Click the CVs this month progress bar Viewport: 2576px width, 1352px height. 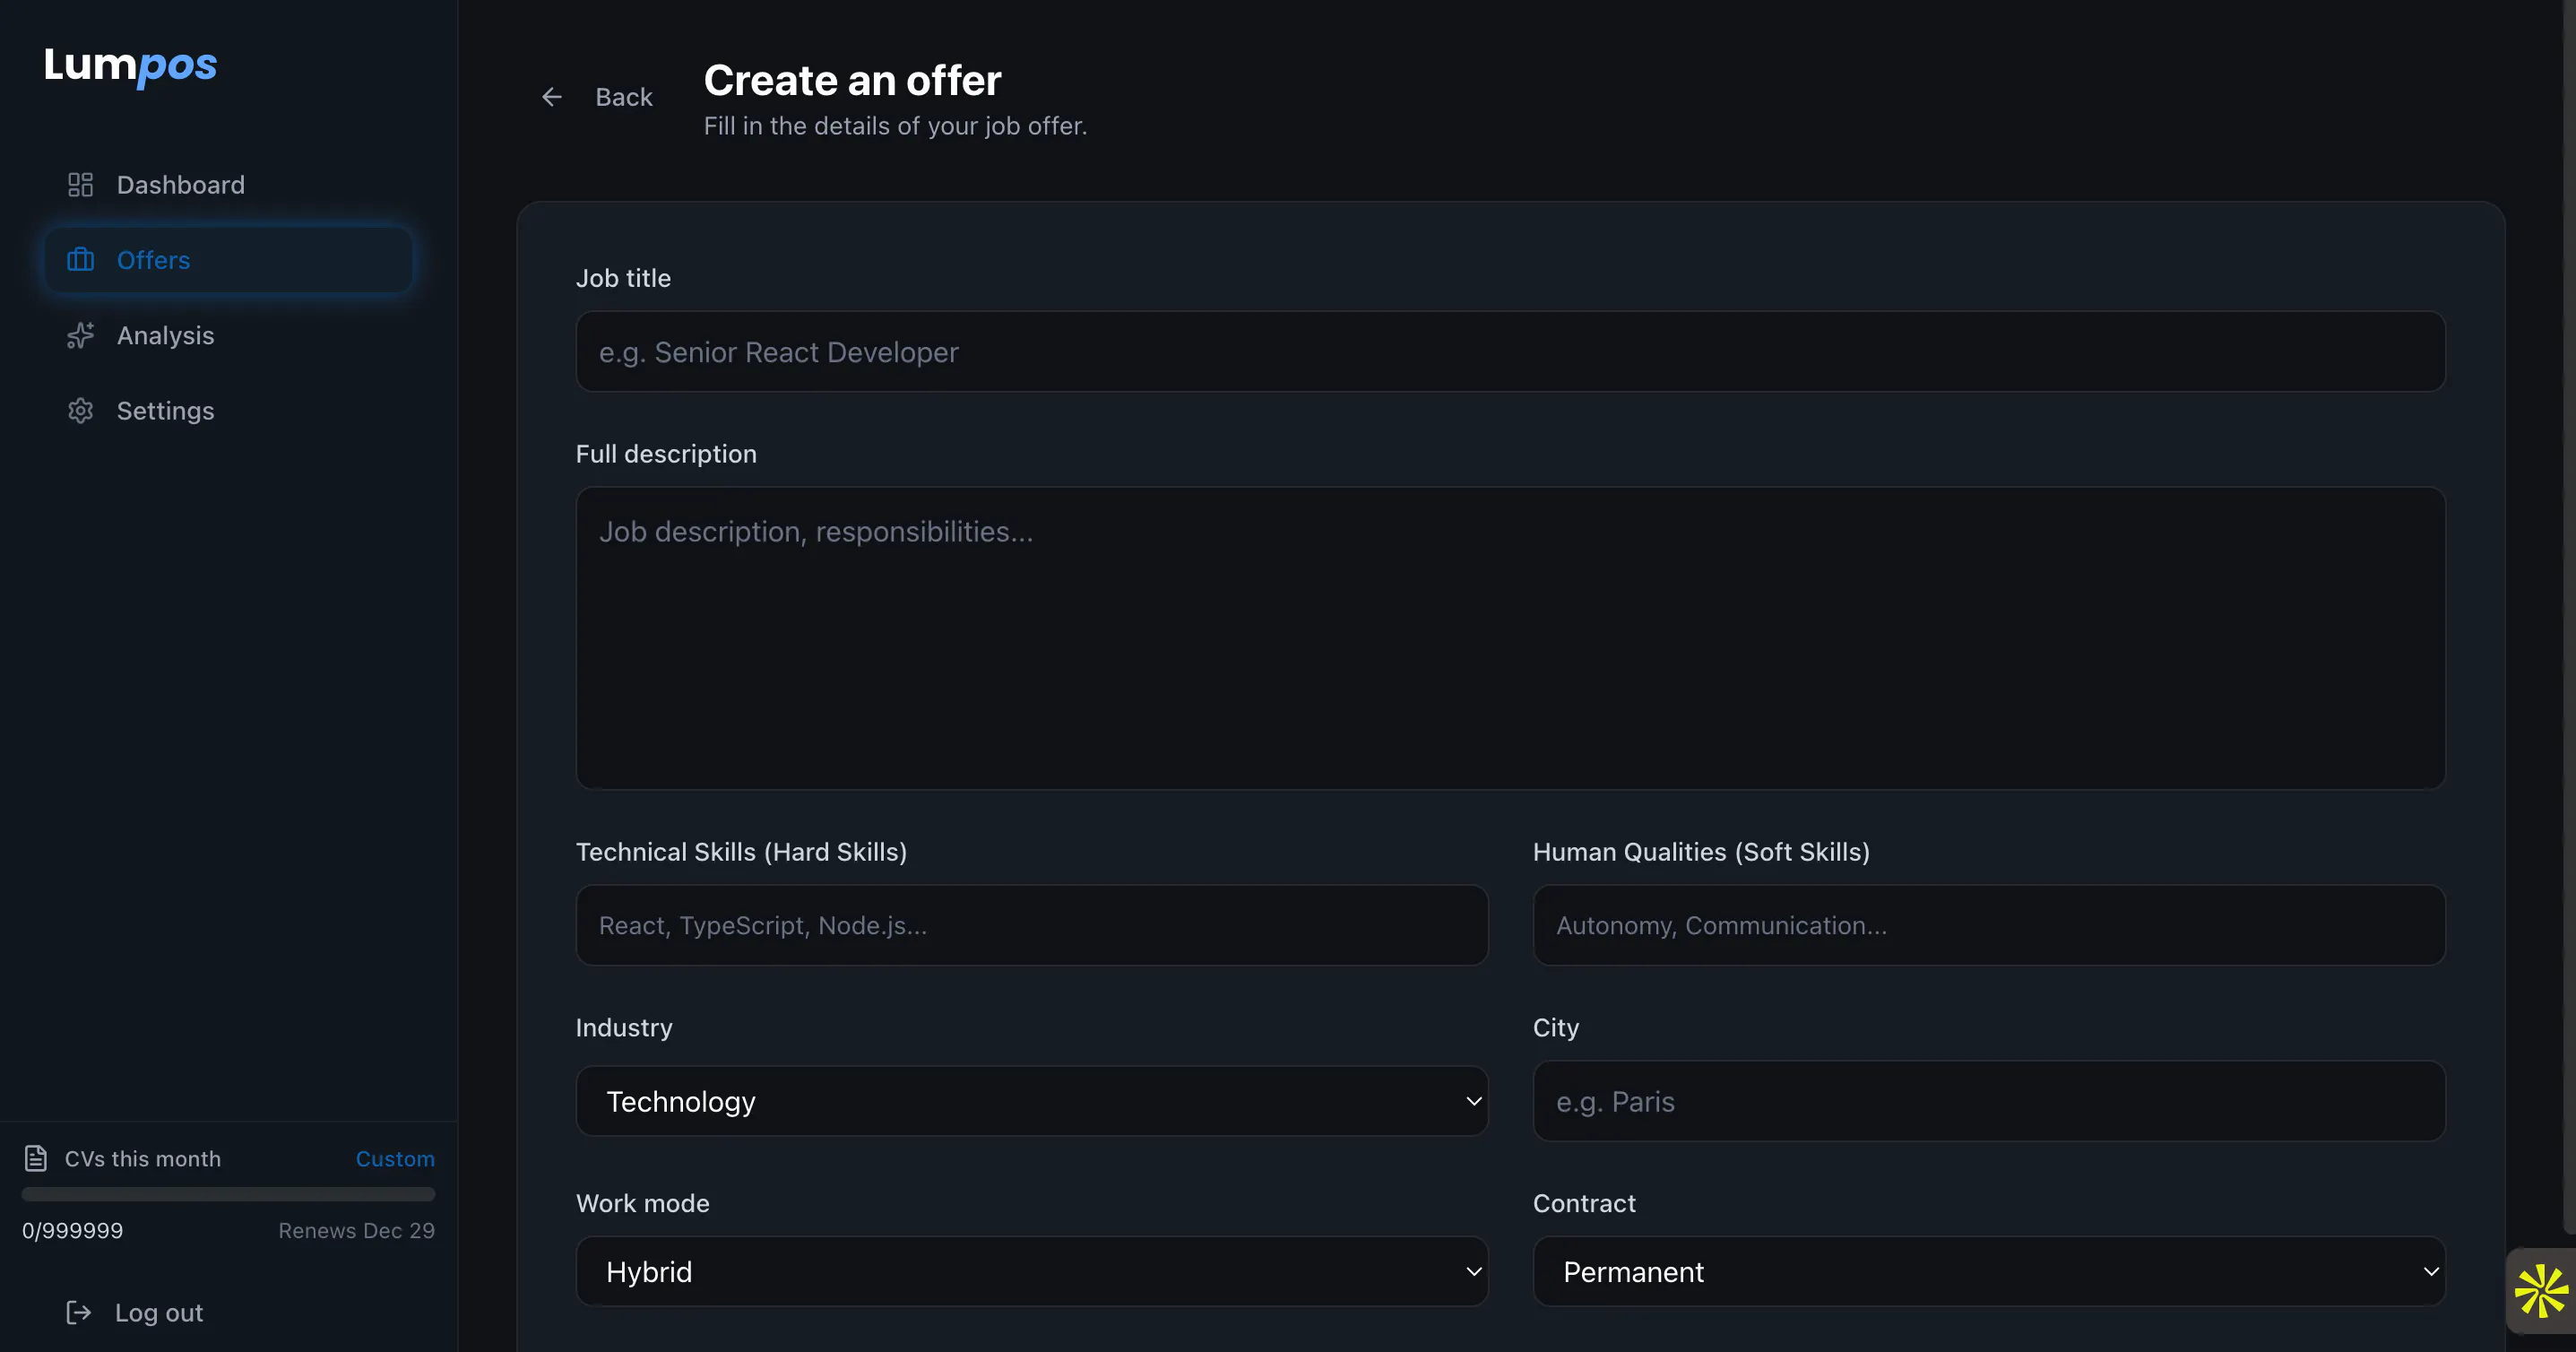point(229,1194)
